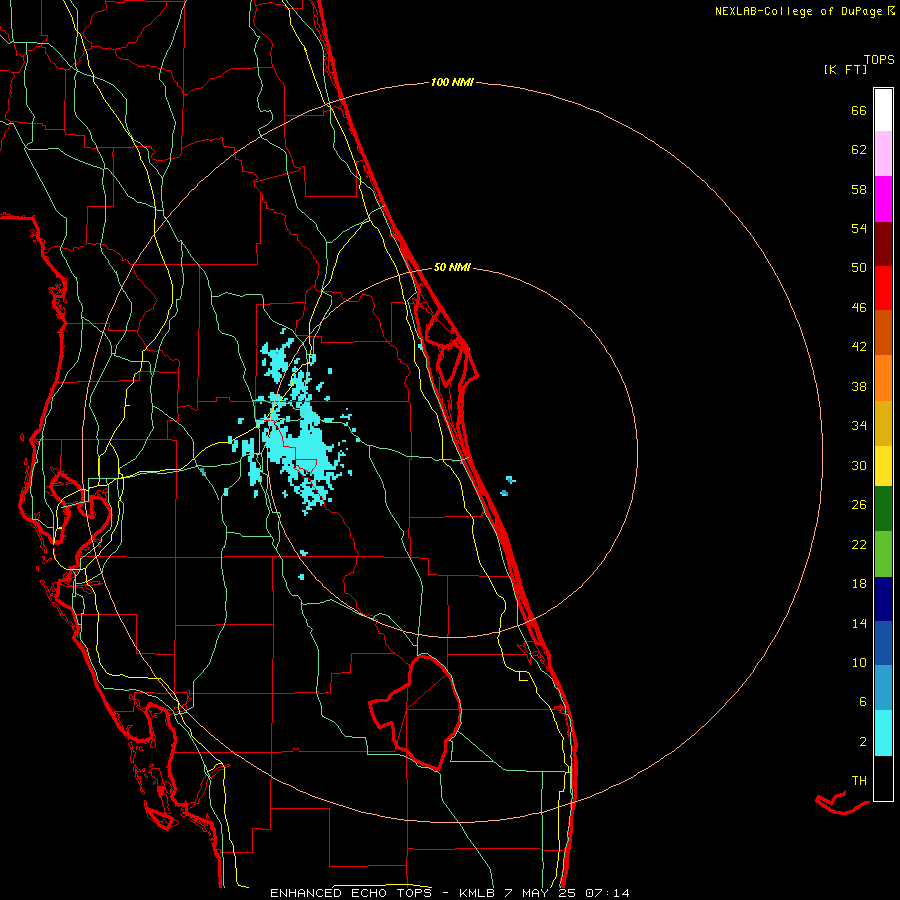Image resolution: width=900 pixels, height=900 pixels.
Task: Click the 'TH' legend label
Action: [x=859, y=781]
